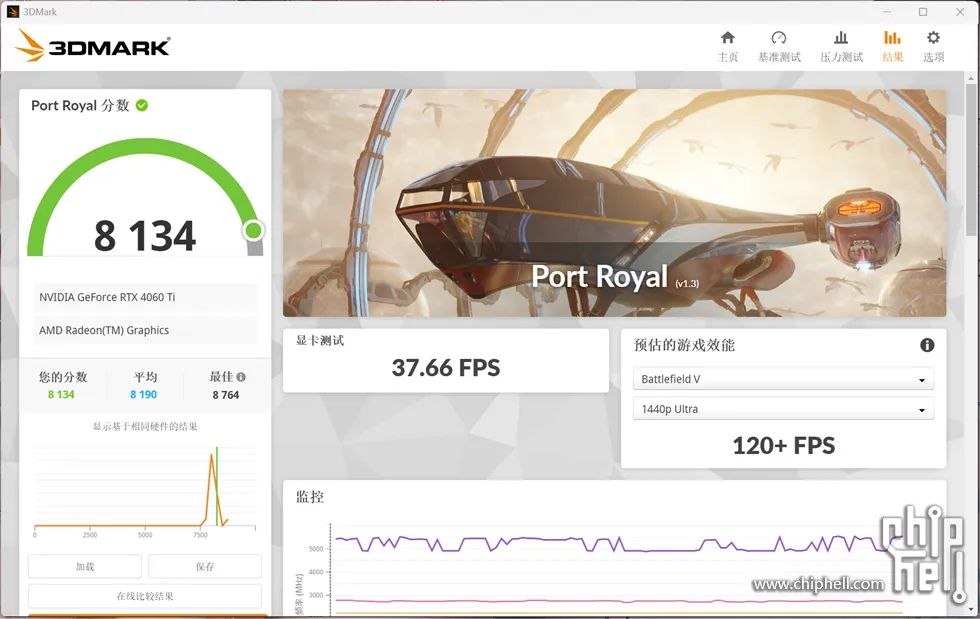Click the 监控 monitoring chart area
The image size is (980, 619).
(614, 550)
